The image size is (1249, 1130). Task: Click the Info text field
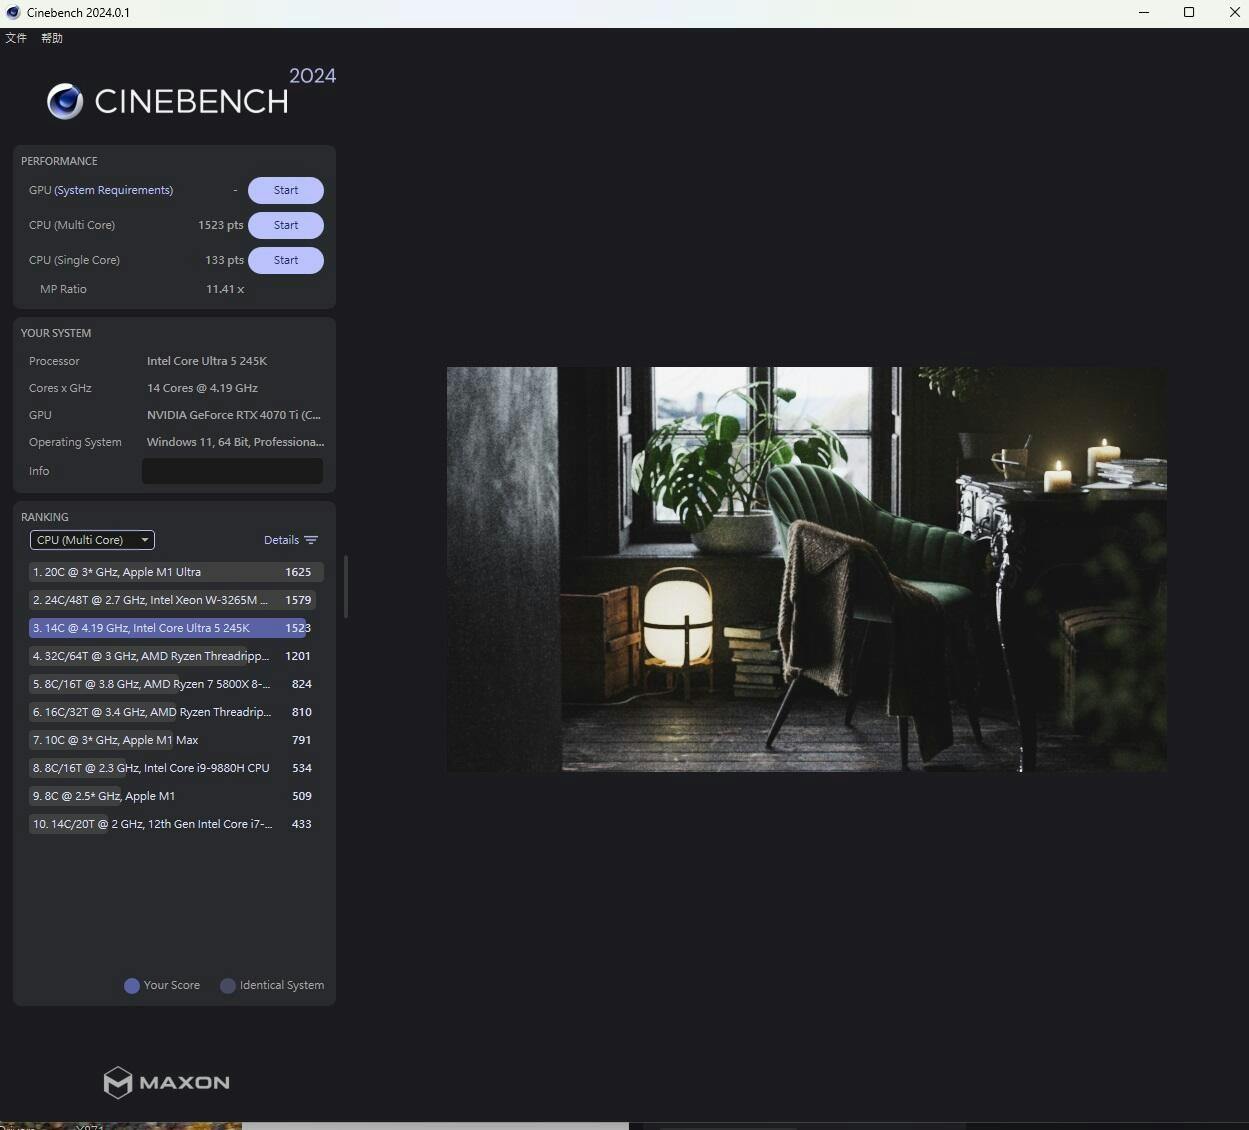232,471
